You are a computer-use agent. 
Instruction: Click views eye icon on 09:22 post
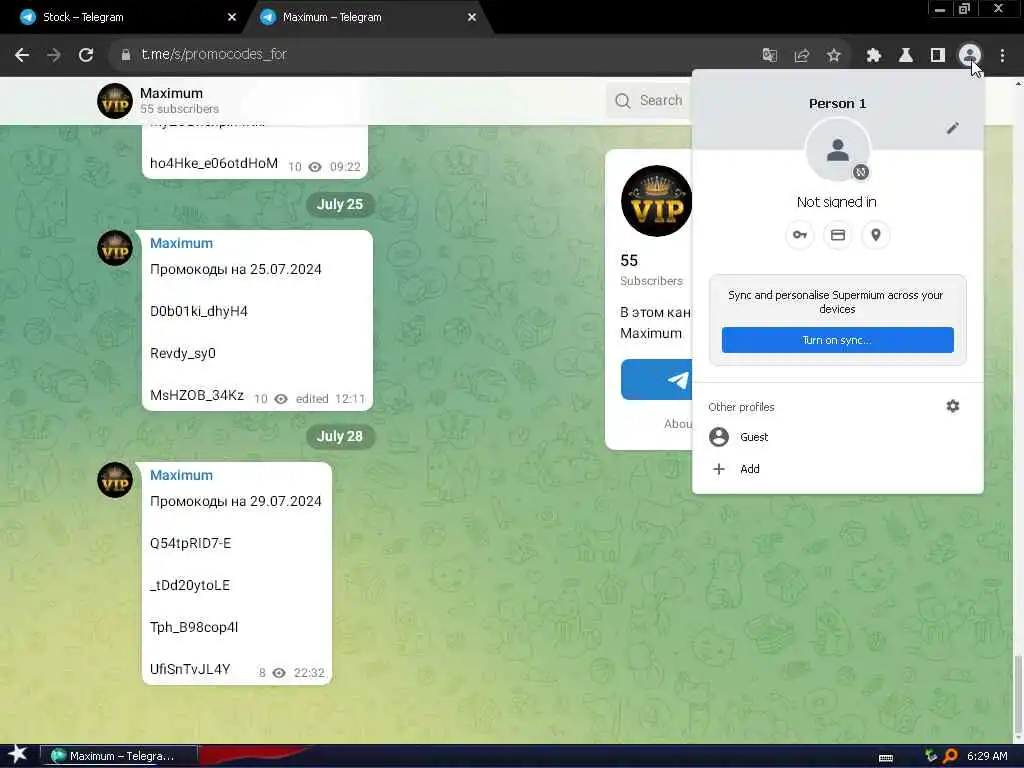click(315, 167)
